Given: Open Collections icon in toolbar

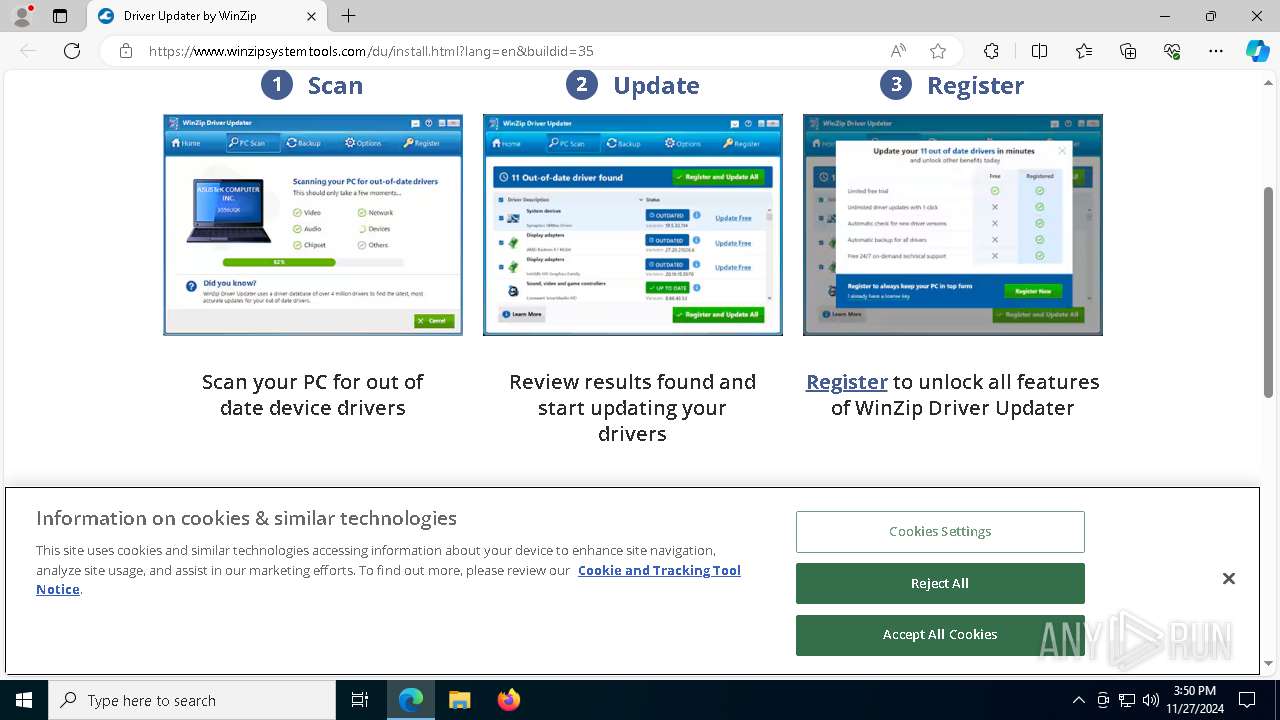Looking at the screenshot, I should pyautogui.click(x=1128, y=51).
